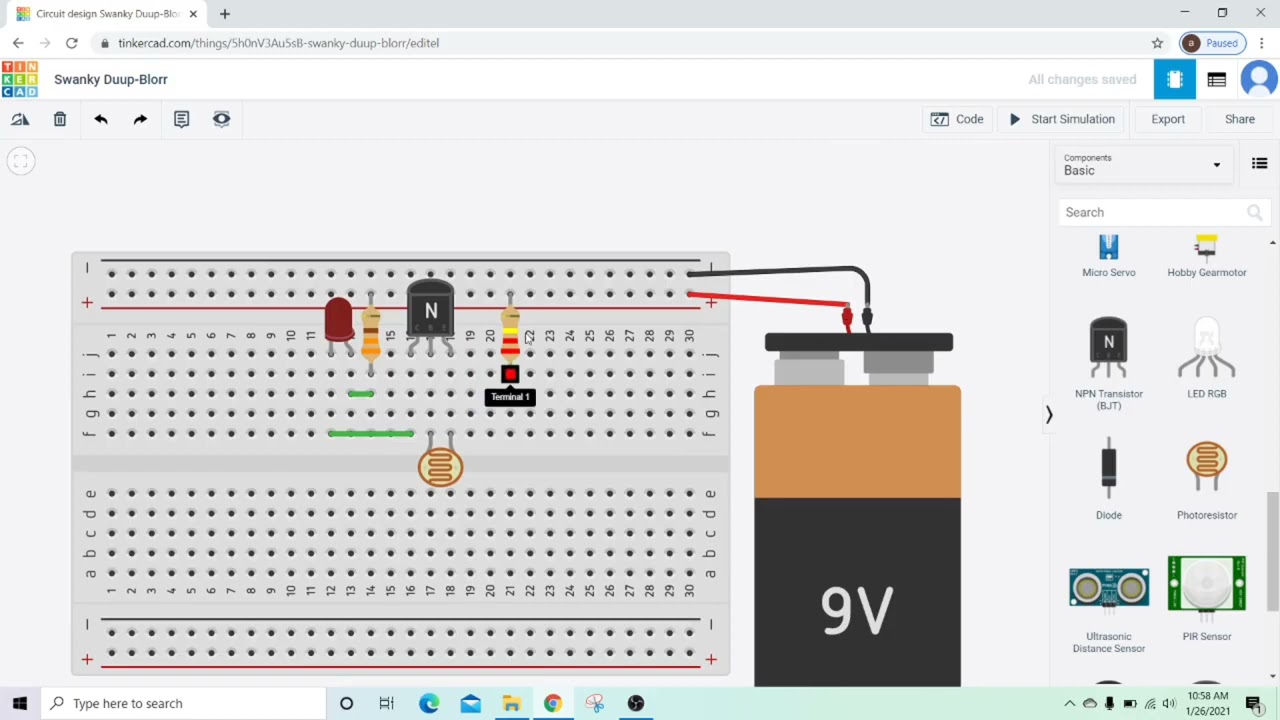Close the Circuit design browser tab

pyautogui.click(x=193, y=14)
